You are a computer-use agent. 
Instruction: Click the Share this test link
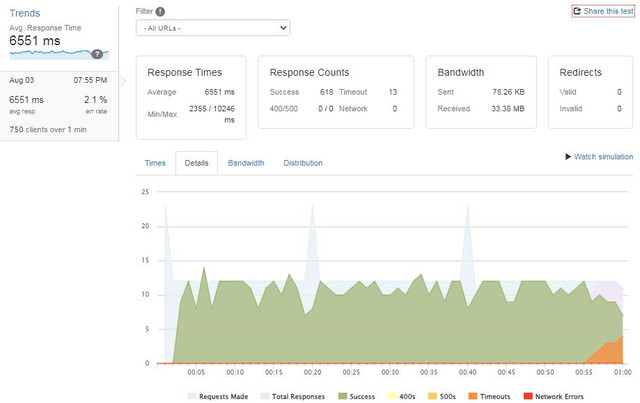pos(608,11)
